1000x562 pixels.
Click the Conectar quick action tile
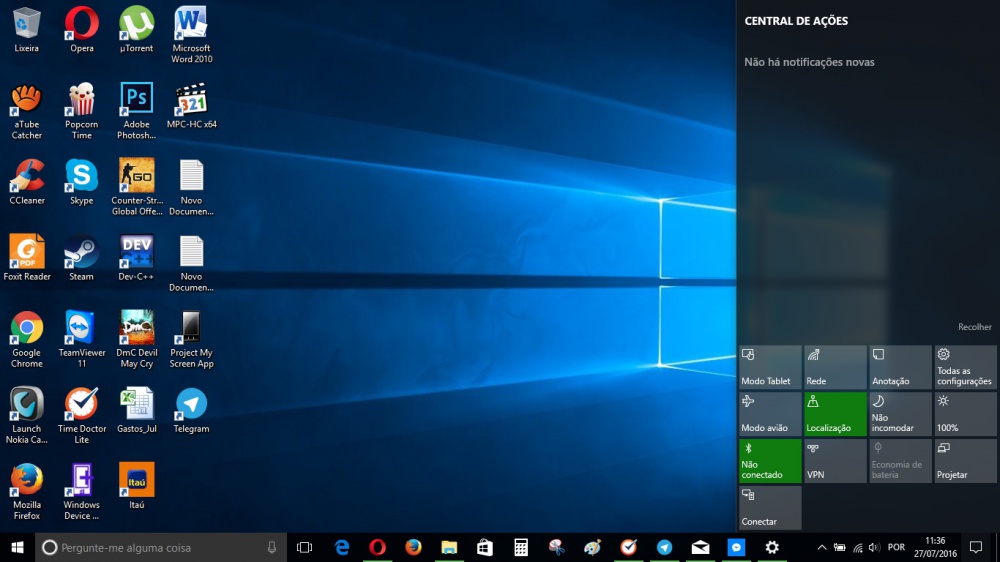click(770, 508)
